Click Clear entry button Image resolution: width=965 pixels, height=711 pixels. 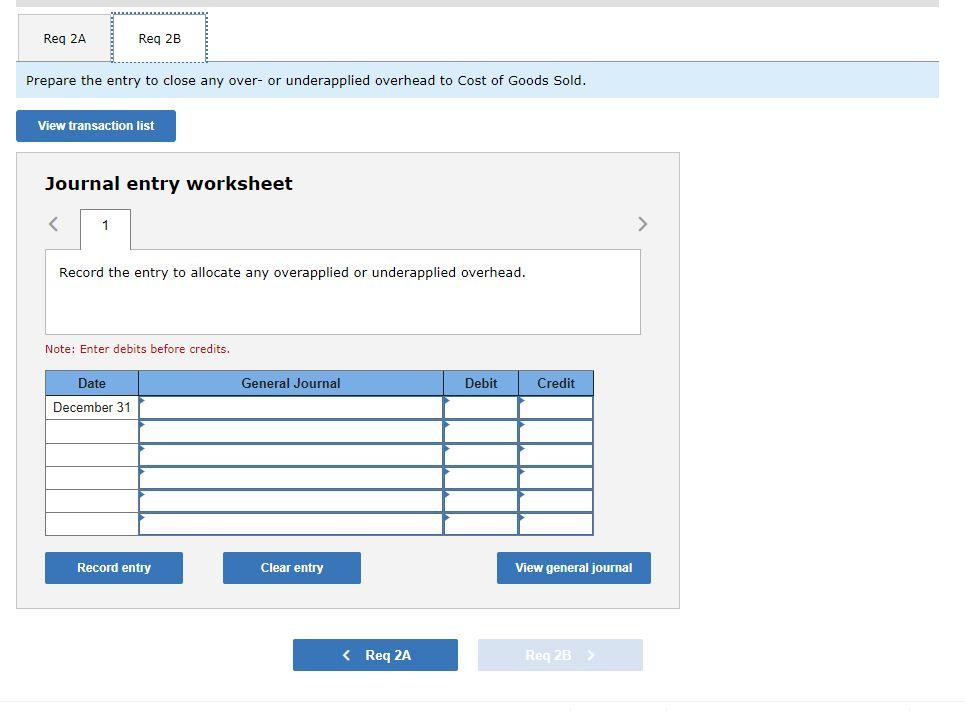point(292,568)
